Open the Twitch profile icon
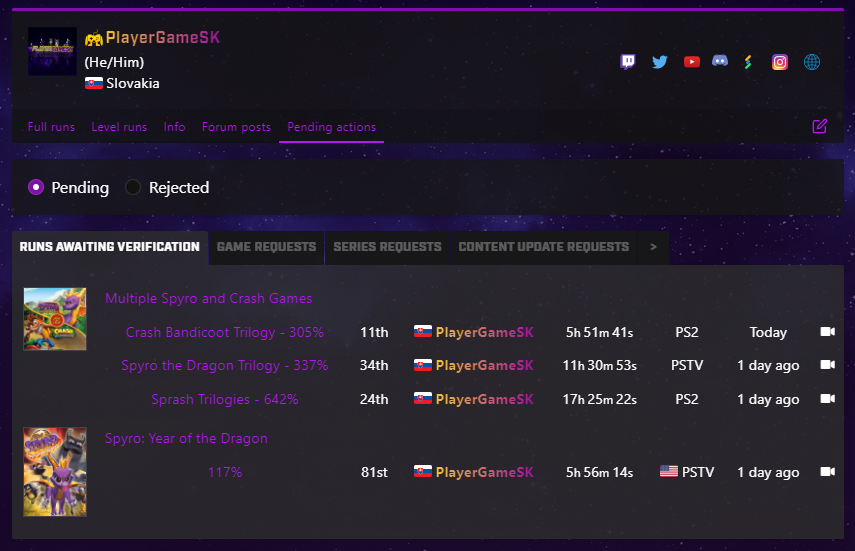Image resolution: width=855 pixels, height=551 pixels. click(628, 62)
